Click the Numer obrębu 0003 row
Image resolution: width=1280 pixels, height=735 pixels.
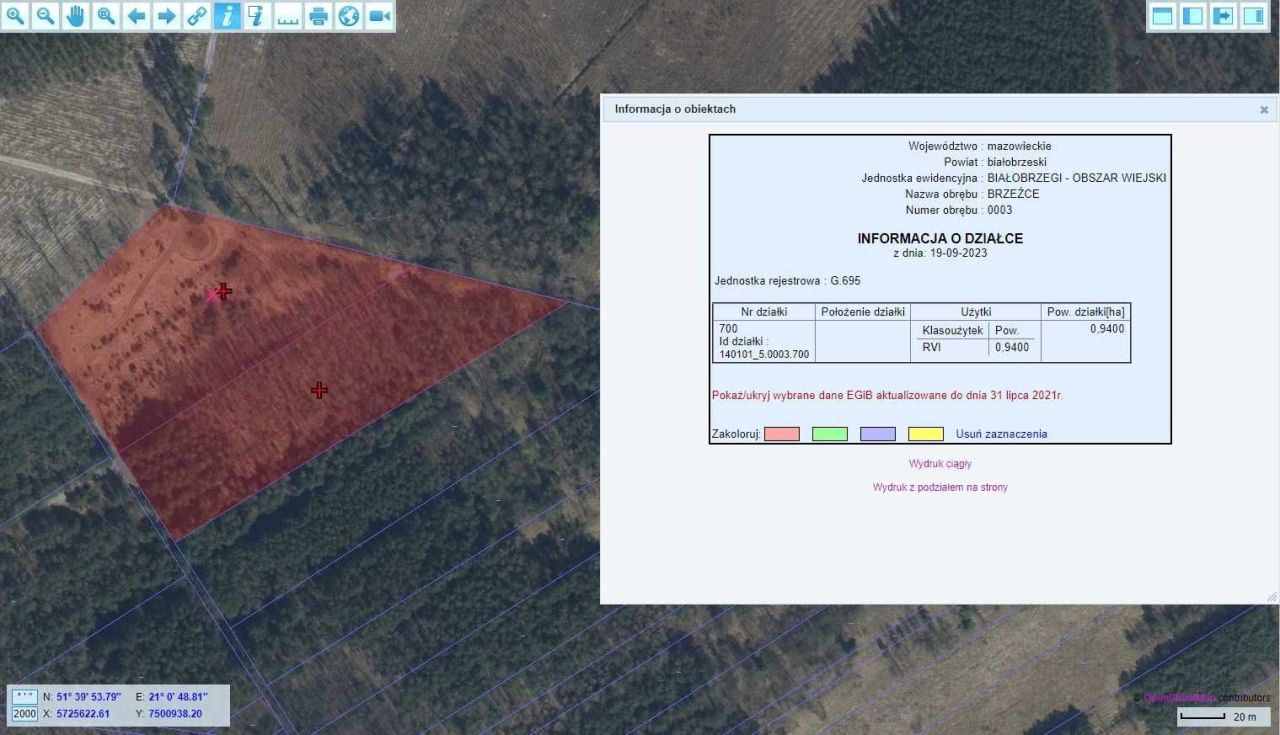(x=959, y=210)
